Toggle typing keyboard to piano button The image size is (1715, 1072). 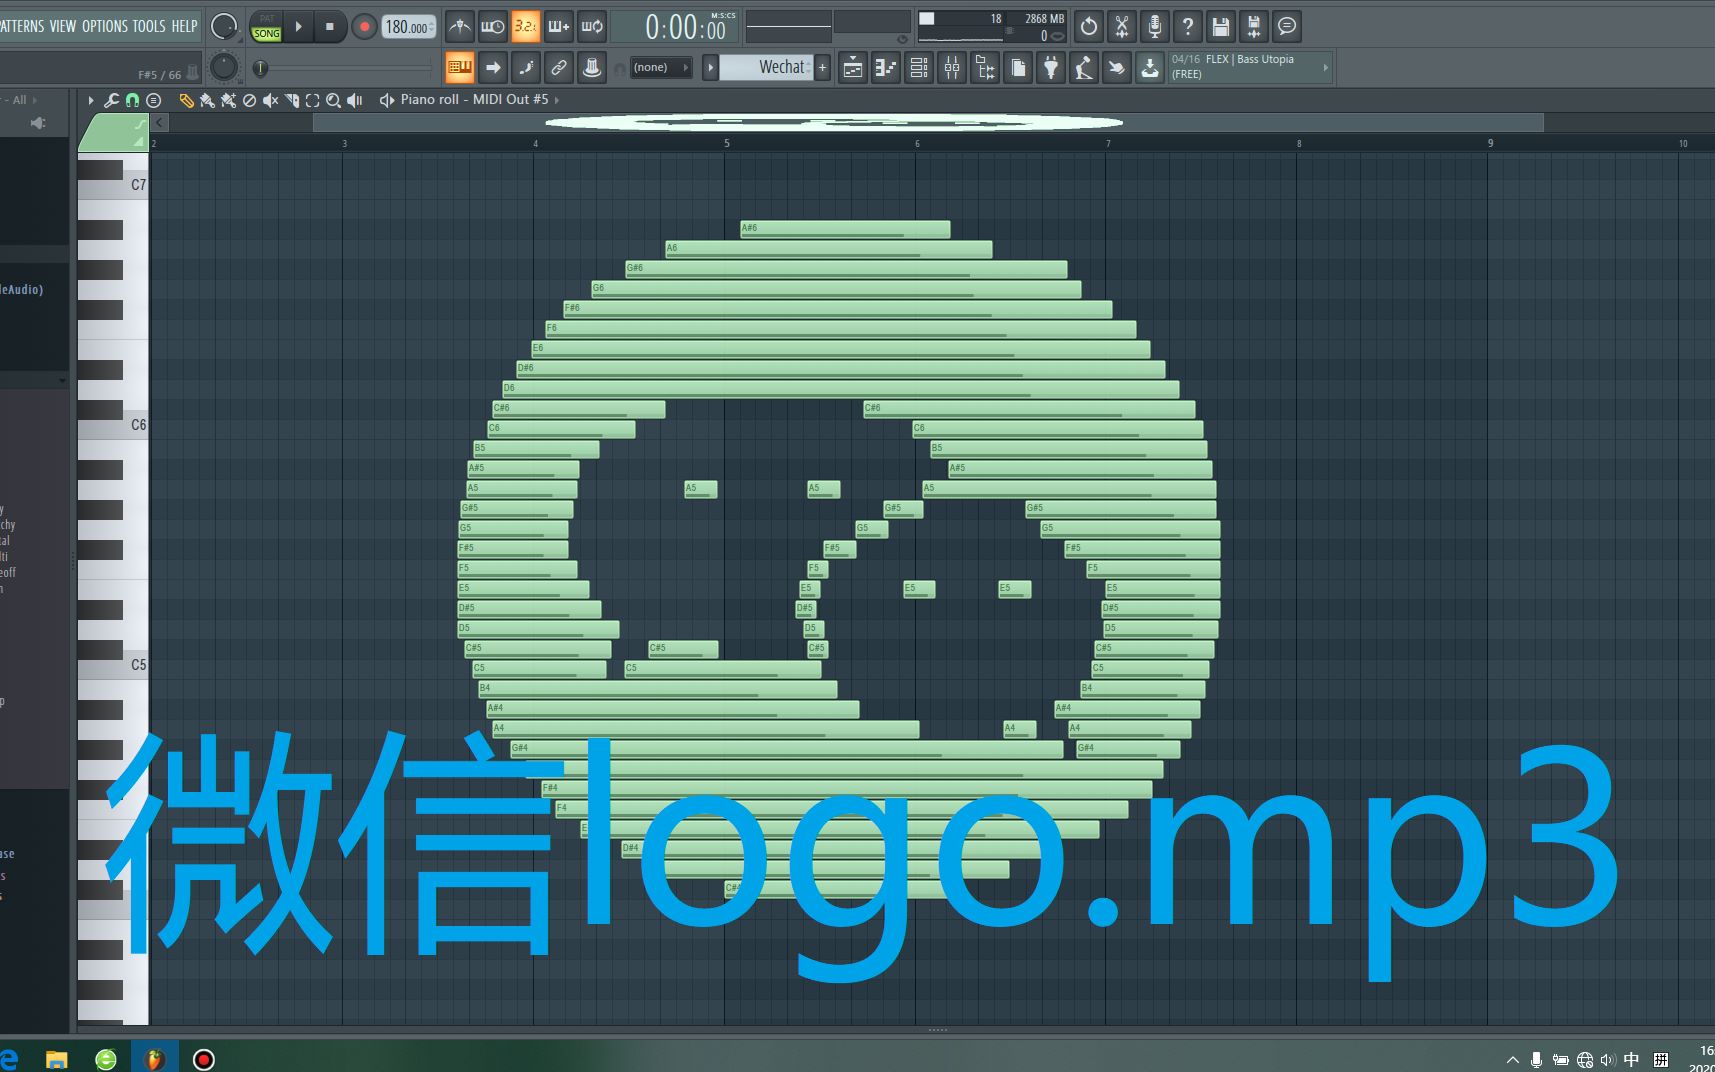(x=459, y=67)
